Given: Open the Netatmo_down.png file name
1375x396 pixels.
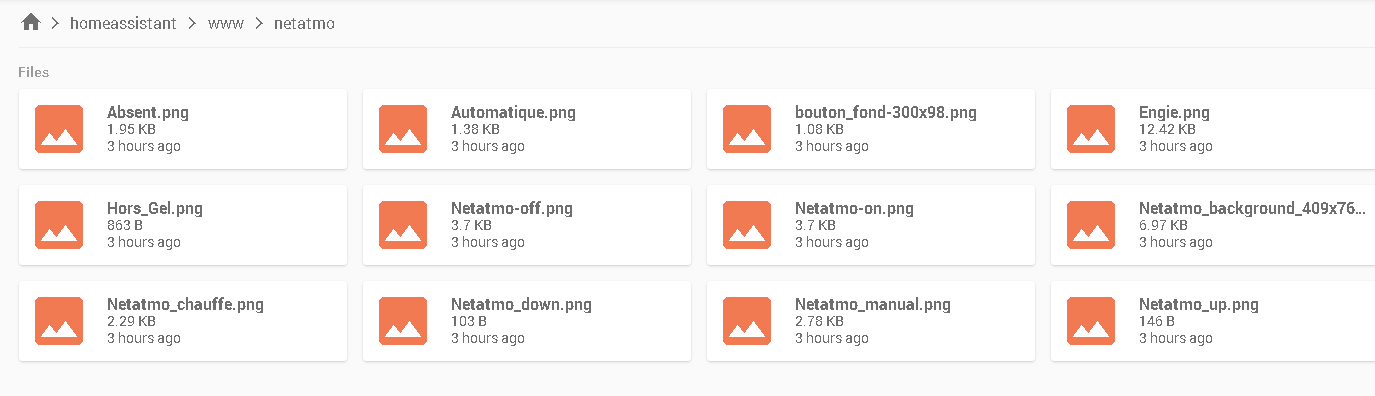Looking at the screenshot, I should coord(521,305).
